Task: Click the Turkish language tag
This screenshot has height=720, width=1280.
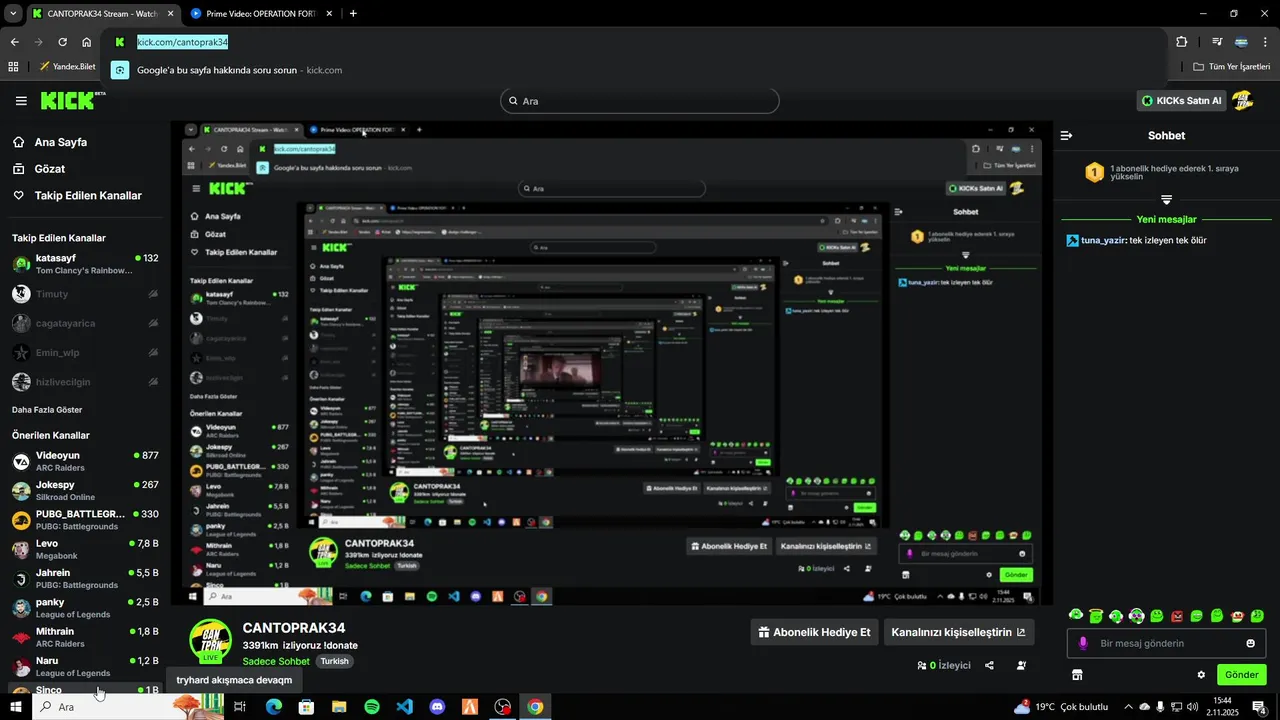Action: (x=334, y=661)
